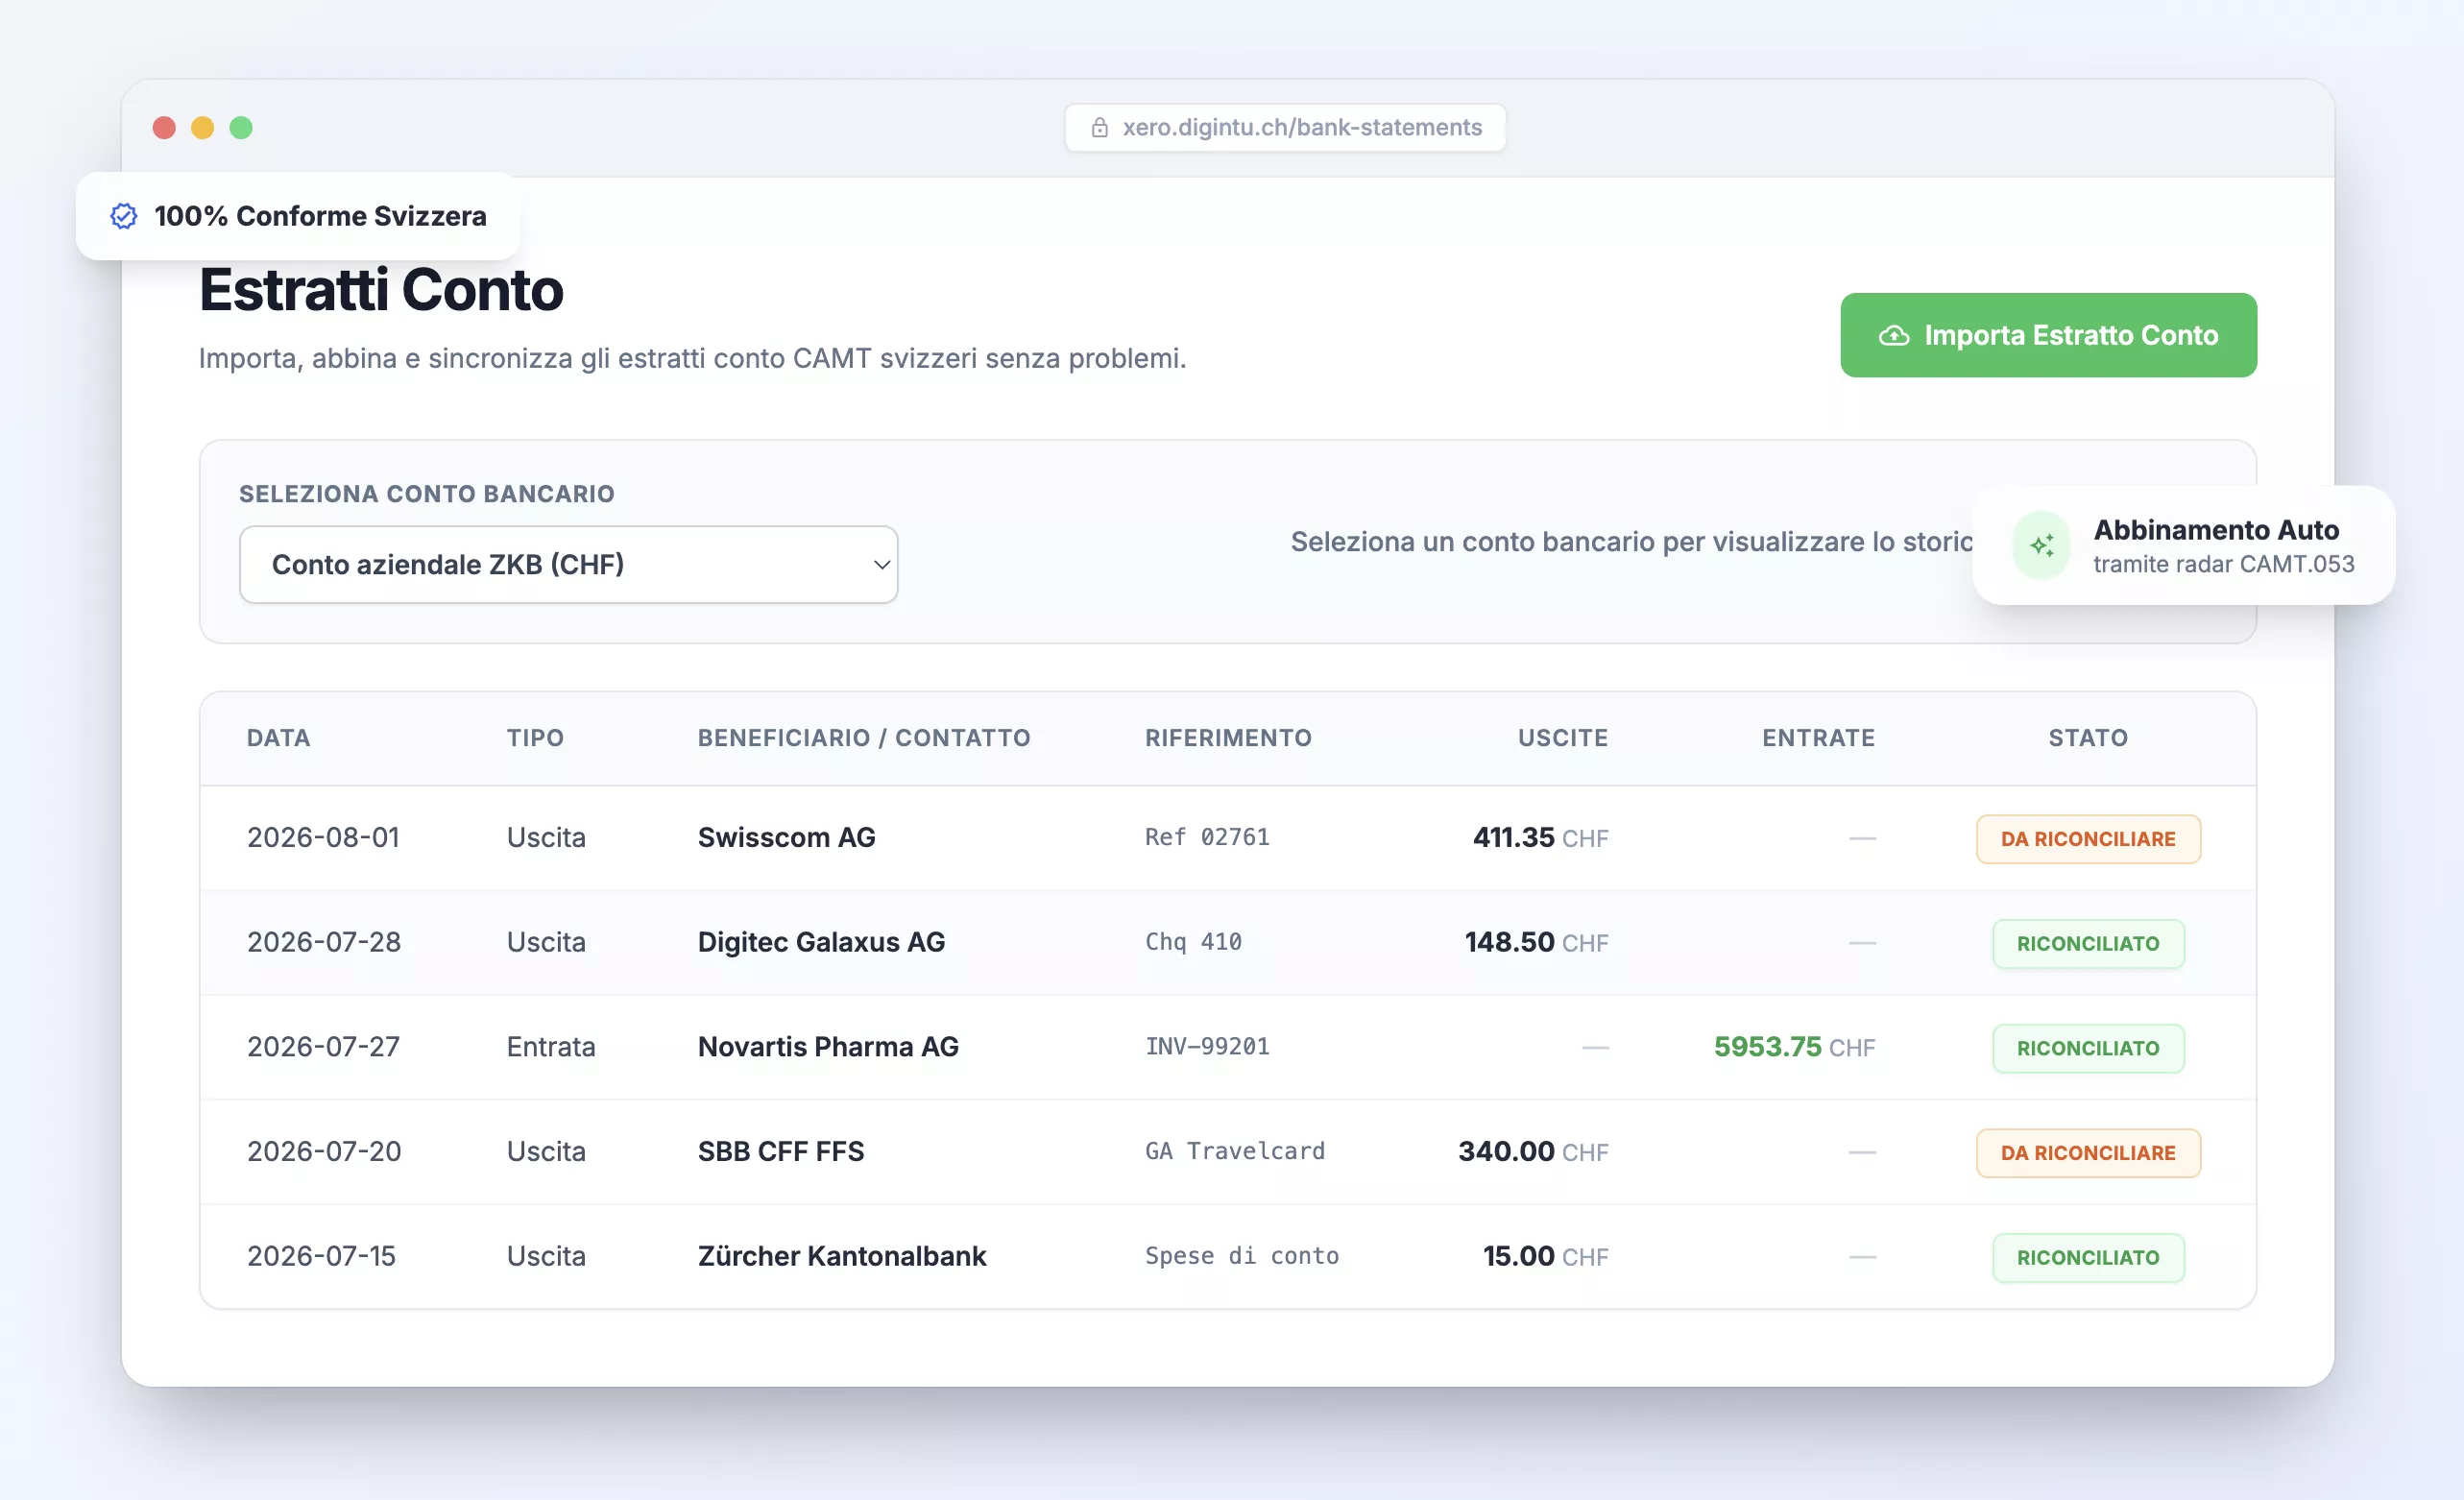
Task: Click the STATO column header
Action: click(2088, 738)
